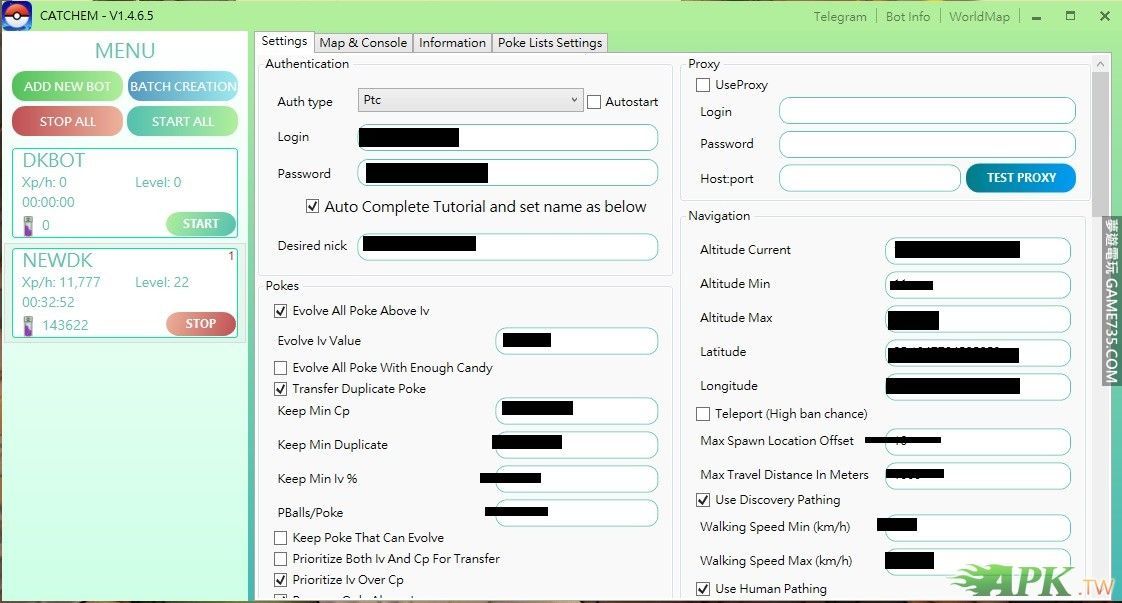1122x603 pixels.
Task: Click the proxy Host:port input field
Action: tap(869, 178)
